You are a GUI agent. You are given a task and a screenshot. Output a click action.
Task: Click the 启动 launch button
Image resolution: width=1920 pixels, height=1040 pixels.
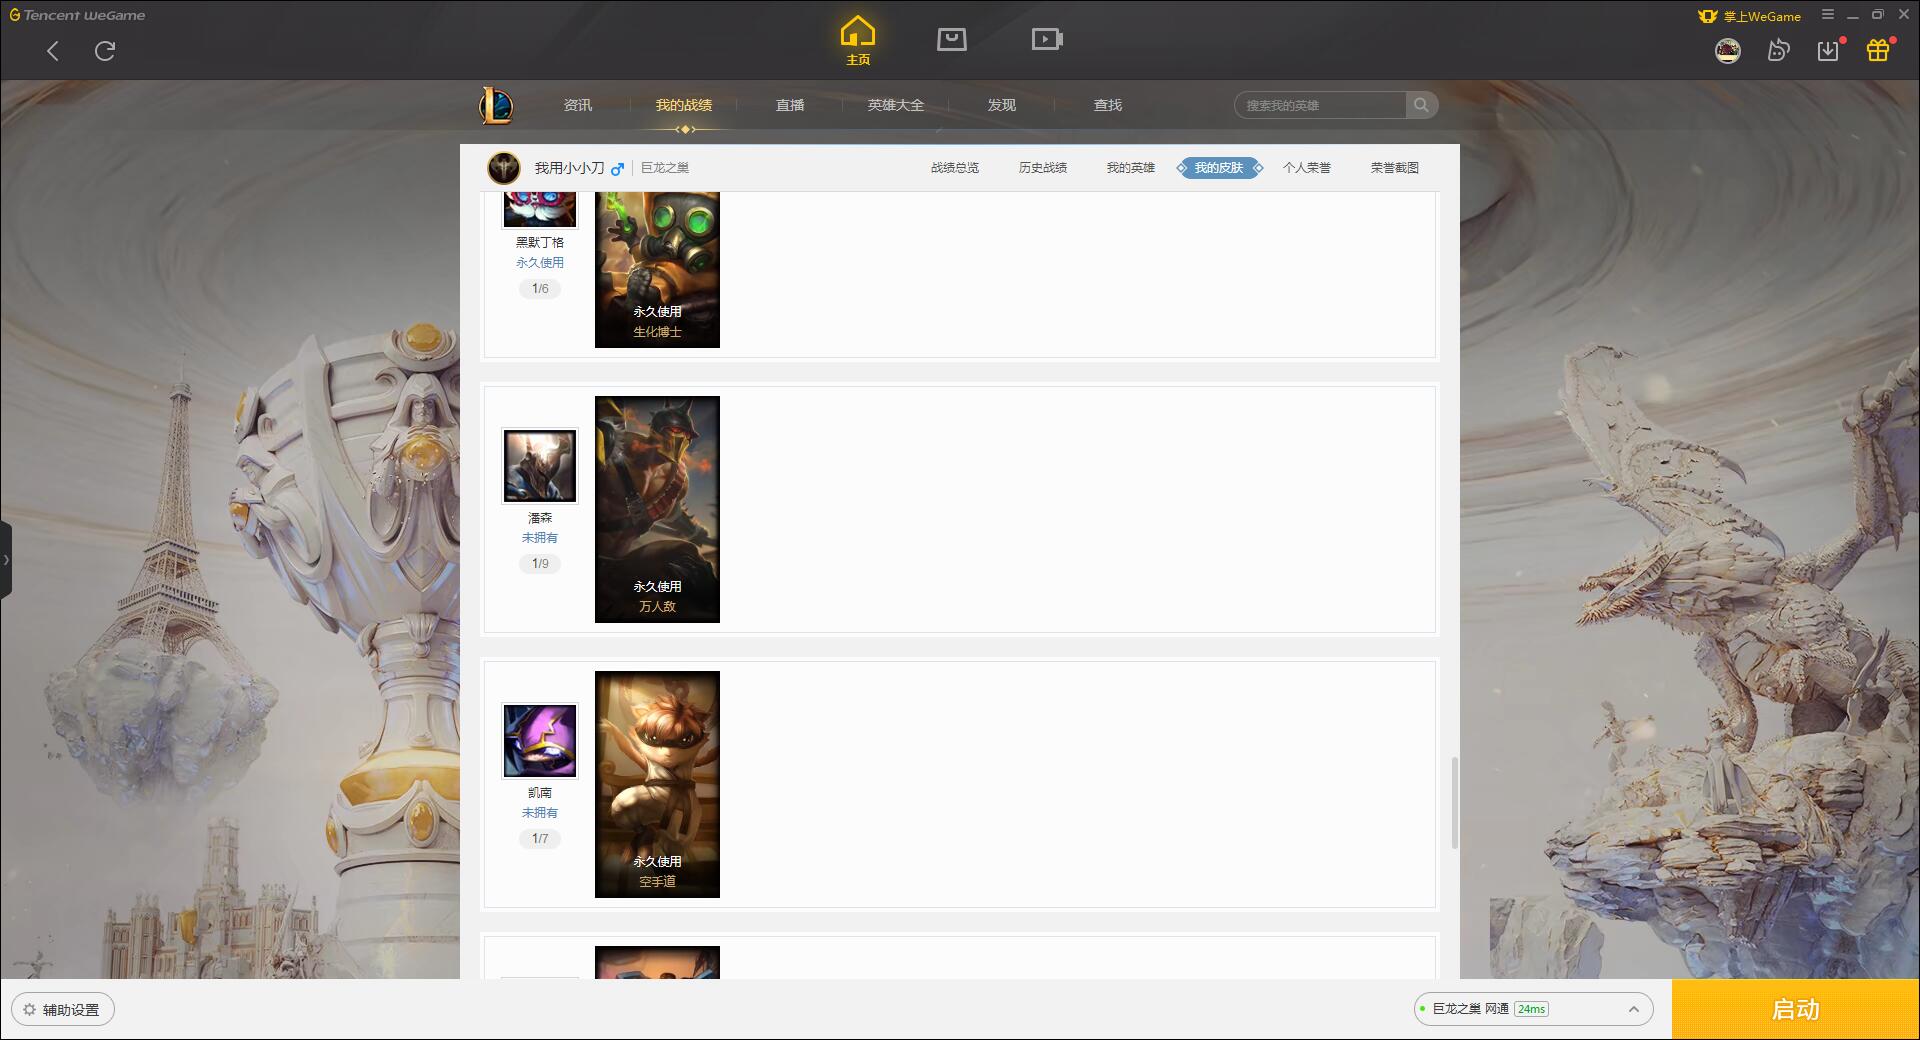click(x=1796, y=1009)
